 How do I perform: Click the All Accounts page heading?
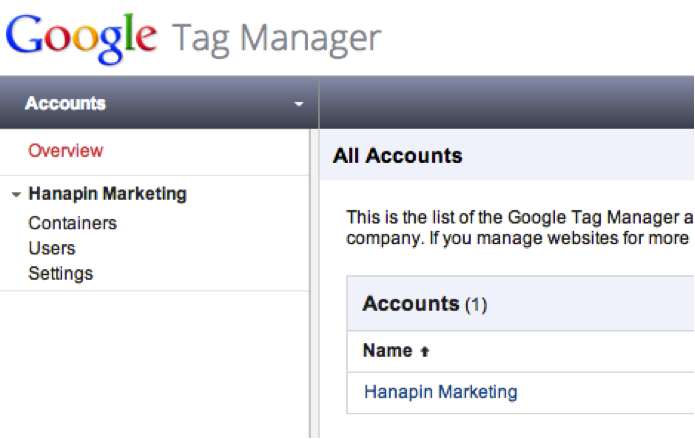click(x=398, y=156)
